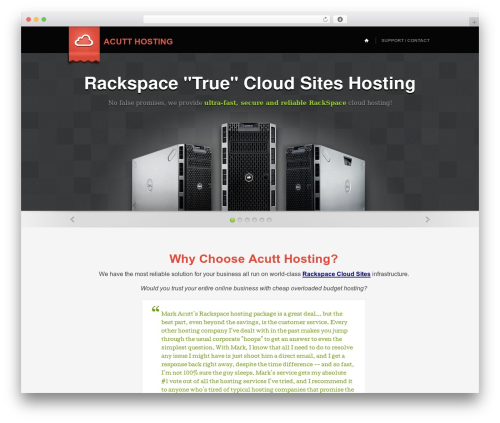This screenshot has height=423, width=500.
Task: Click the server towers slide image
Action: click(249, 167)
